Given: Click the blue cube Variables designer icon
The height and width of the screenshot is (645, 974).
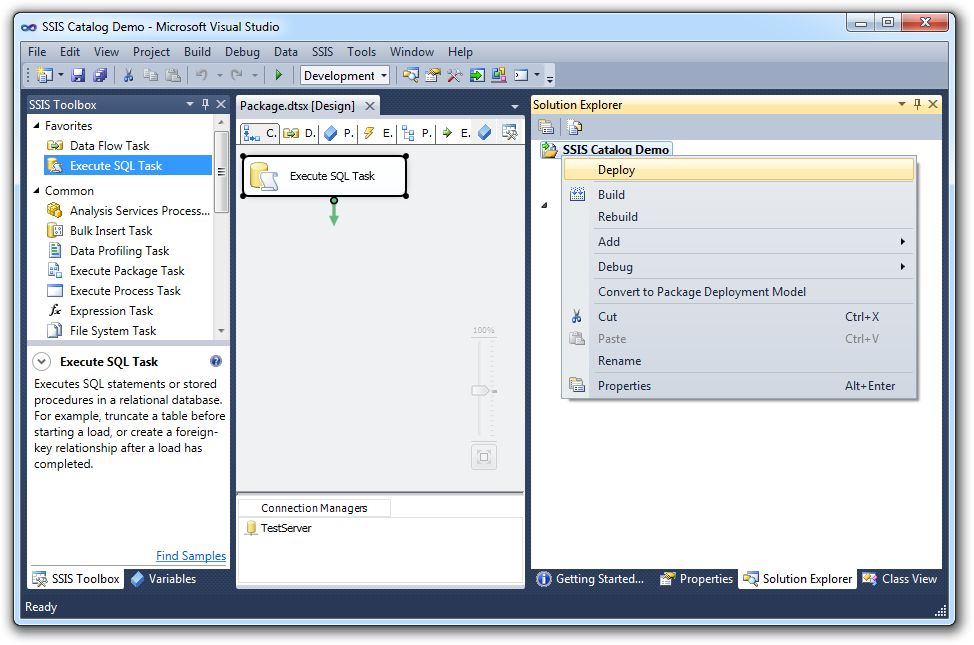Looking at the screenshot, I should coord(485,132).
